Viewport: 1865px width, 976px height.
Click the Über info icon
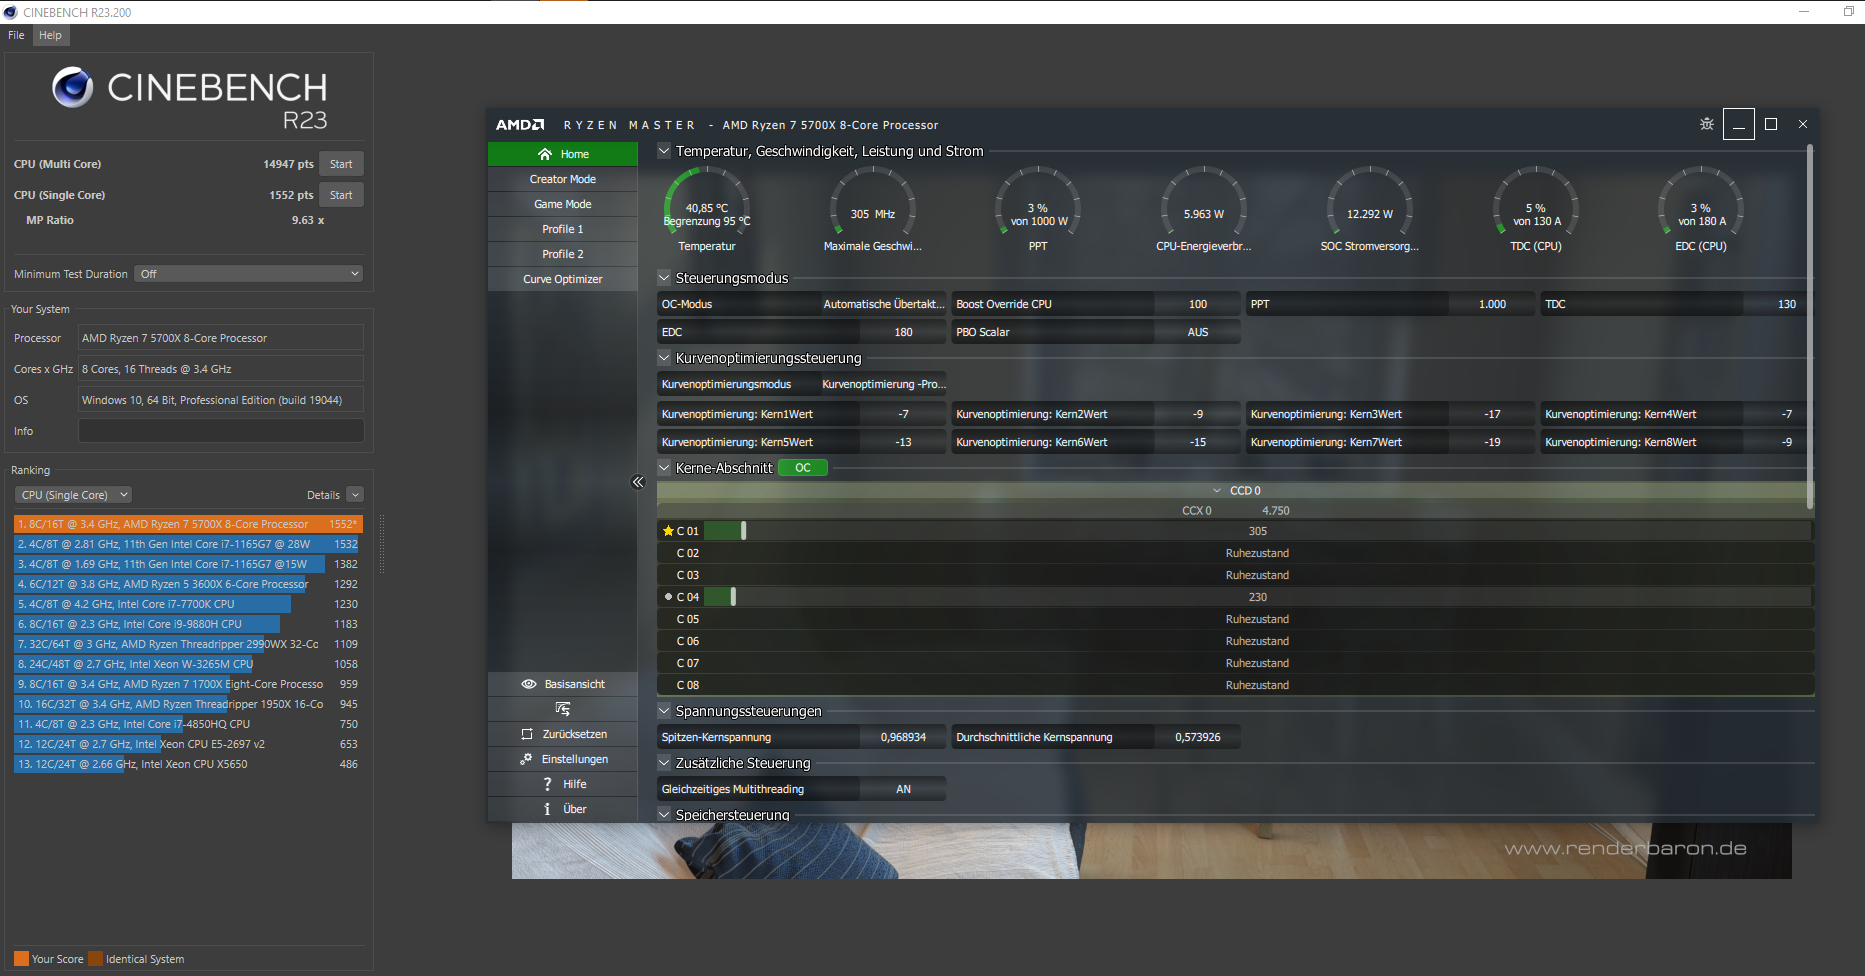(547, 809)
